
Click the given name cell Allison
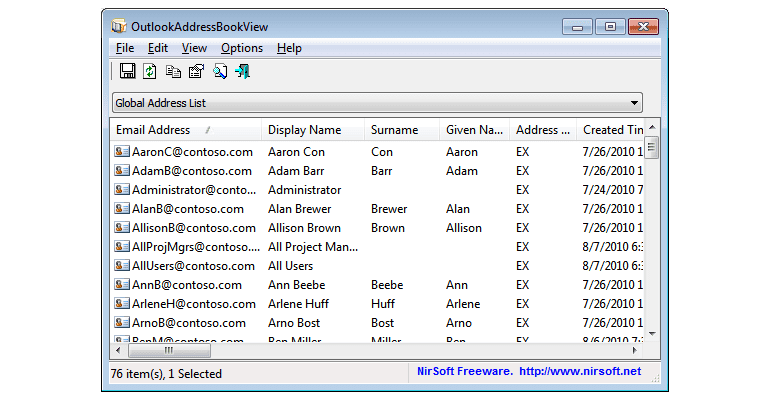(464, 228)
